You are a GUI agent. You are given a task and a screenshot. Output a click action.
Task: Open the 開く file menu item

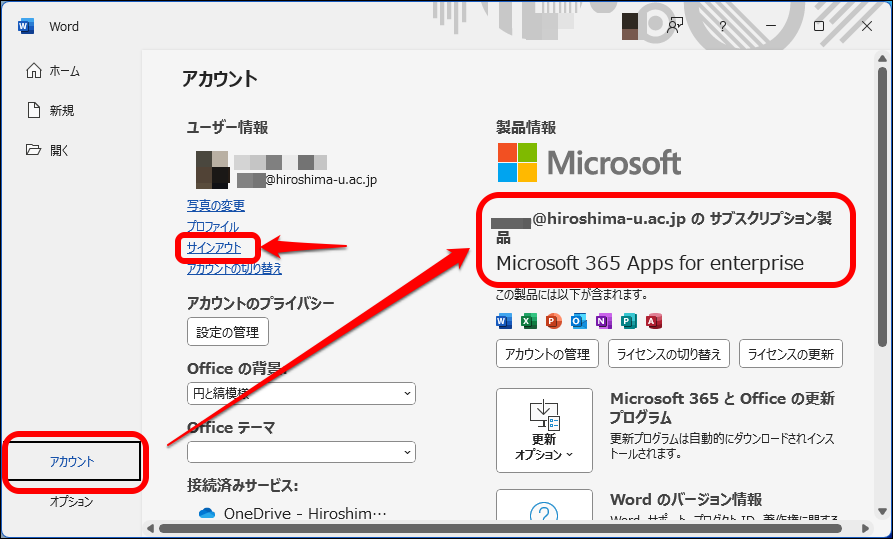point(48,150)
